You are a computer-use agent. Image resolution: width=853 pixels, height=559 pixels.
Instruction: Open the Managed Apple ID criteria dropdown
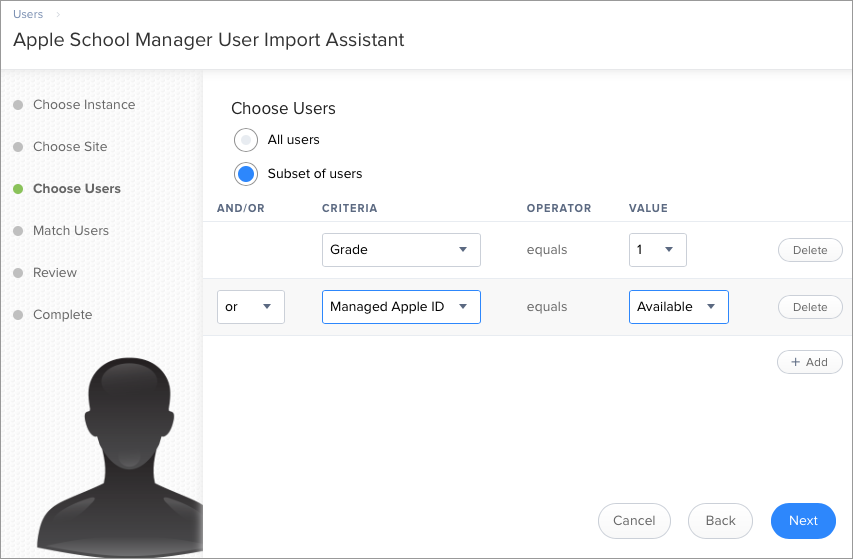(x=401, y=307)
